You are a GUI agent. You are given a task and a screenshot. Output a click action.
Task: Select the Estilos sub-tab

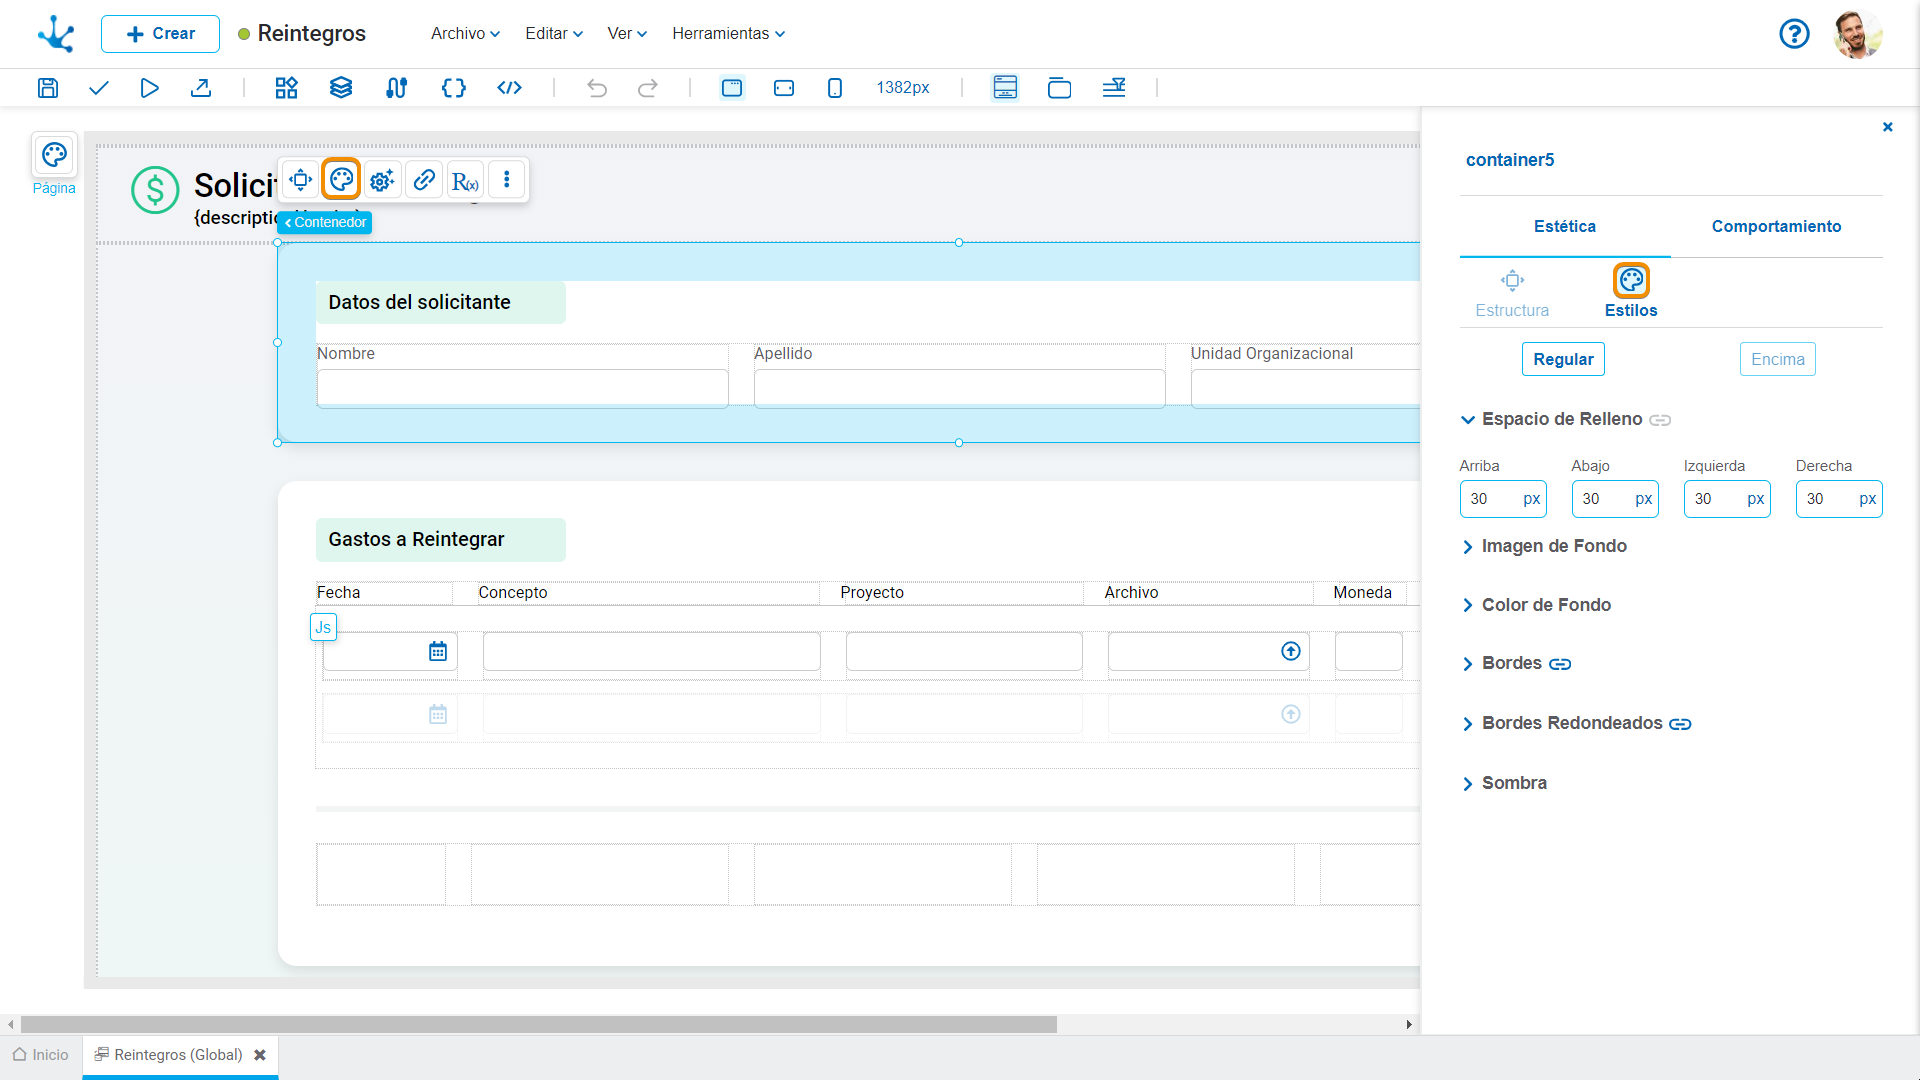[x=1631, y=294]
